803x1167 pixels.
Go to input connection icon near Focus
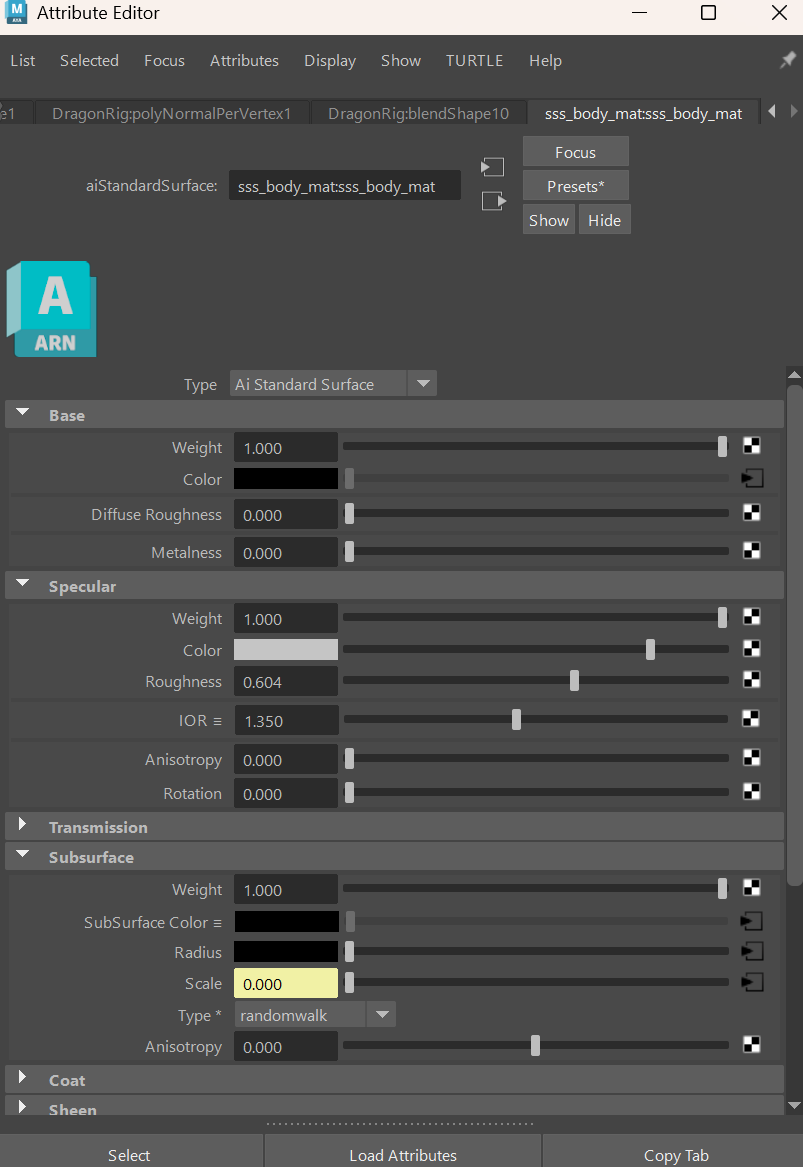pyautogui.click(x=493, y=167)
